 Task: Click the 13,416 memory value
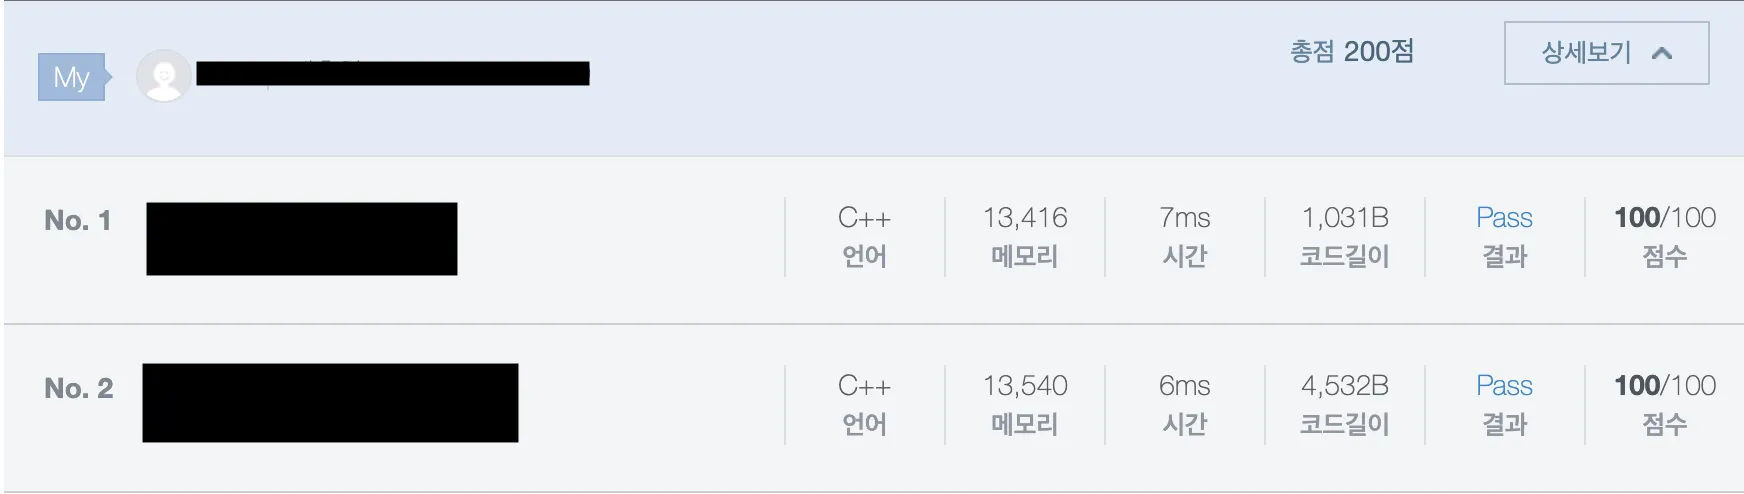click(1024, 218)
